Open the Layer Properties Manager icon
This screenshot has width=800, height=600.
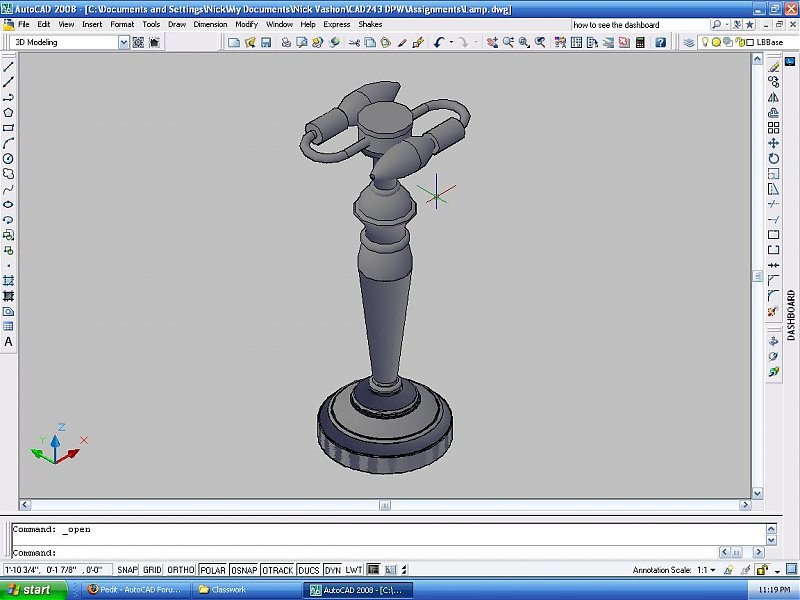[x=689, y=42]
